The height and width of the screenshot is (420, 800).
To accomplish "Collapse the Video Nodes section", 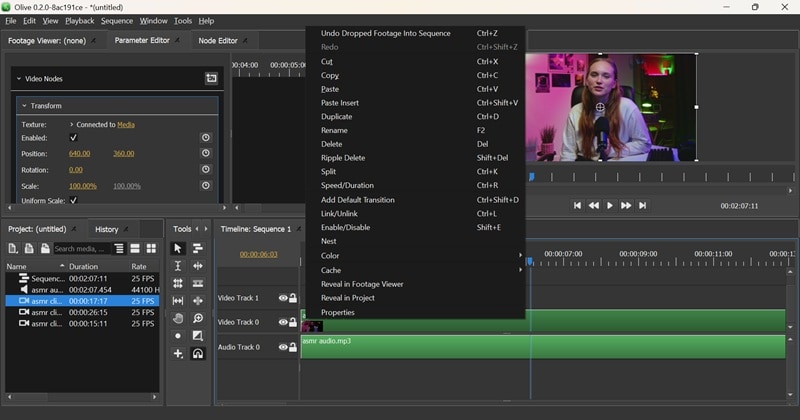I will coord(19,79).
